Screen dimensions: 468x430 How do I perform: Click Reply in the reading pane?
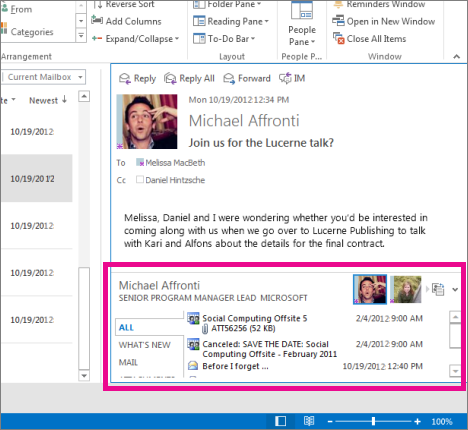(137, 79)
